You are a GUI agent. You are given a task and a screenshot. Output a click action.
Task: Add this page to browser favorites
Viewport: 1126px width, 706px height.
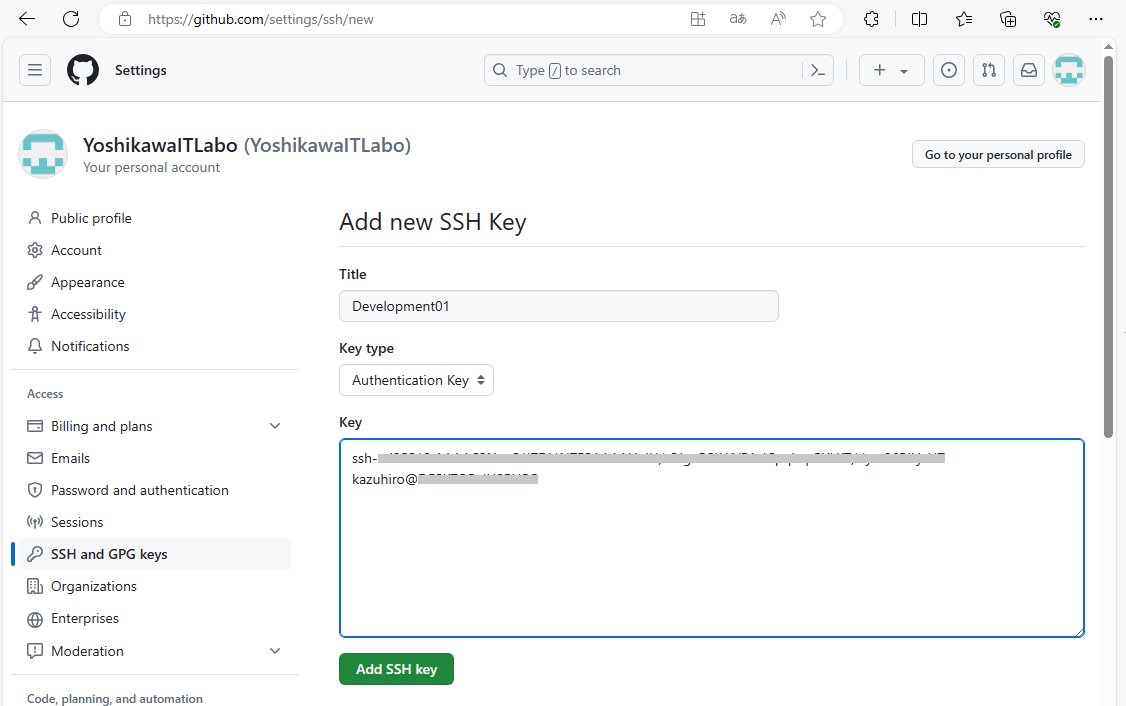[x=818, y=19]
